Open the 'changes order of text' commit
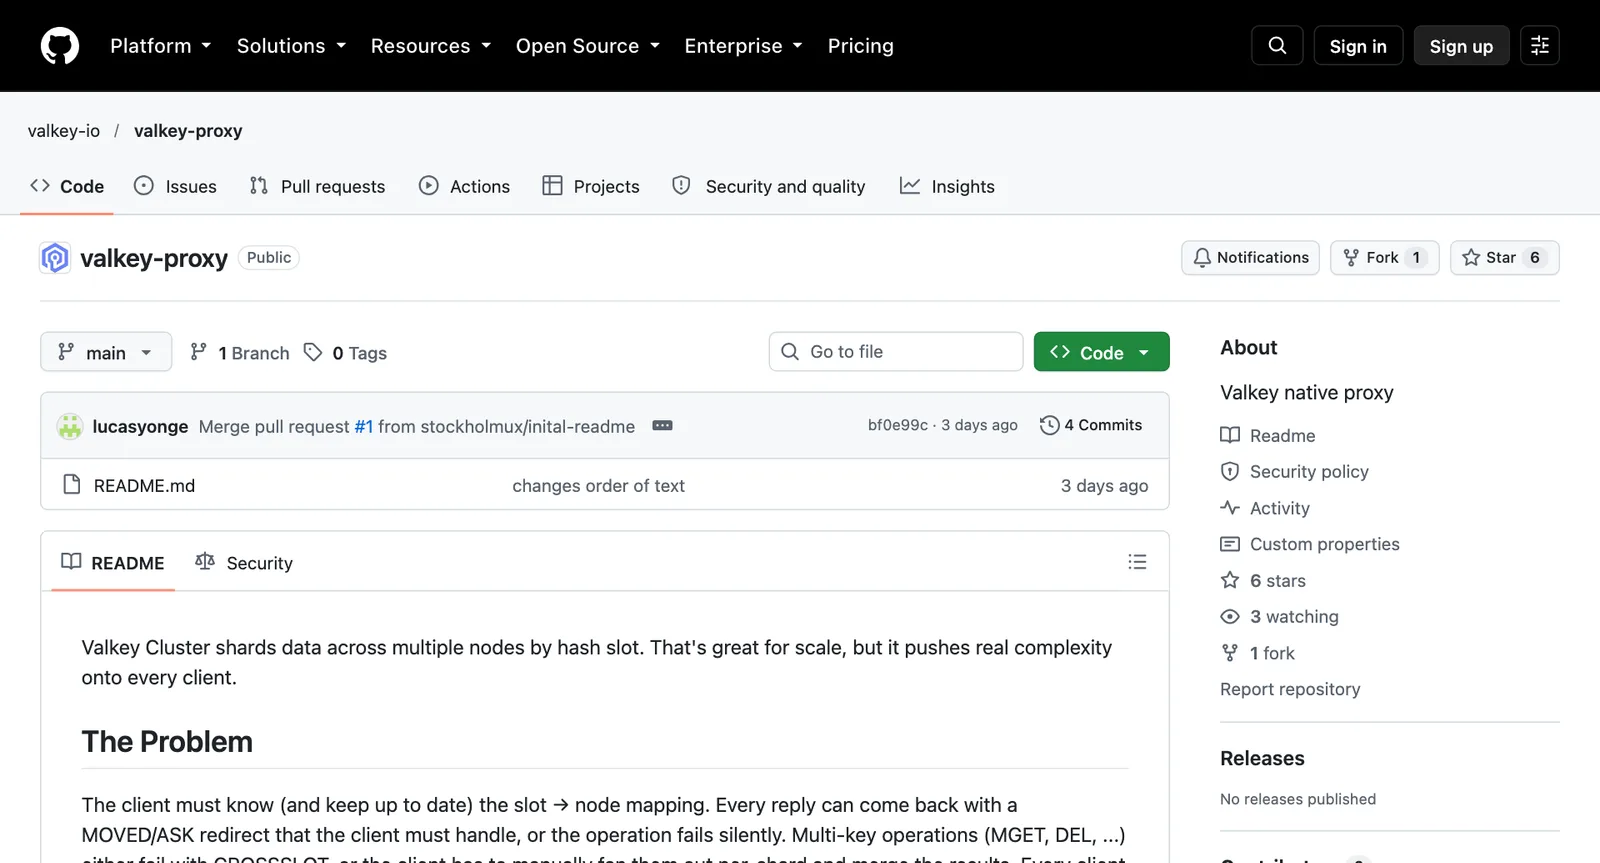 point(598,485)
